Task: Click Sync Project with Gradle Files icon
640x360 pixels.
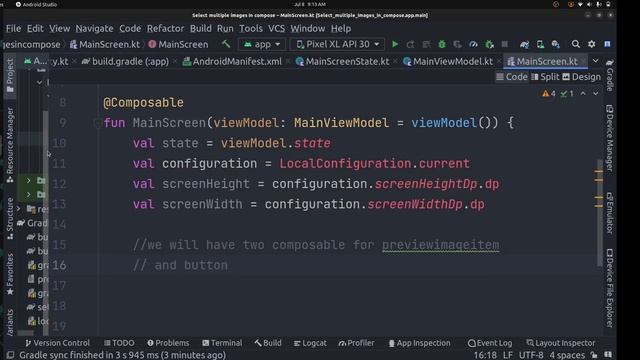Action: [x=524, y=44]
